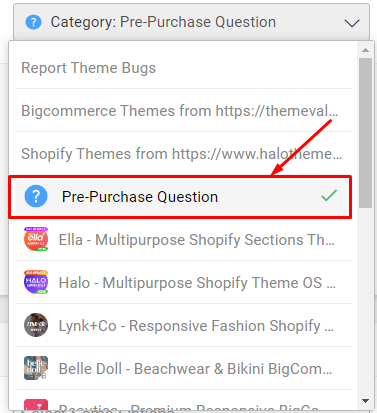
Task: Click the scrollbar down arrow in list
Action: pos(366,401)
